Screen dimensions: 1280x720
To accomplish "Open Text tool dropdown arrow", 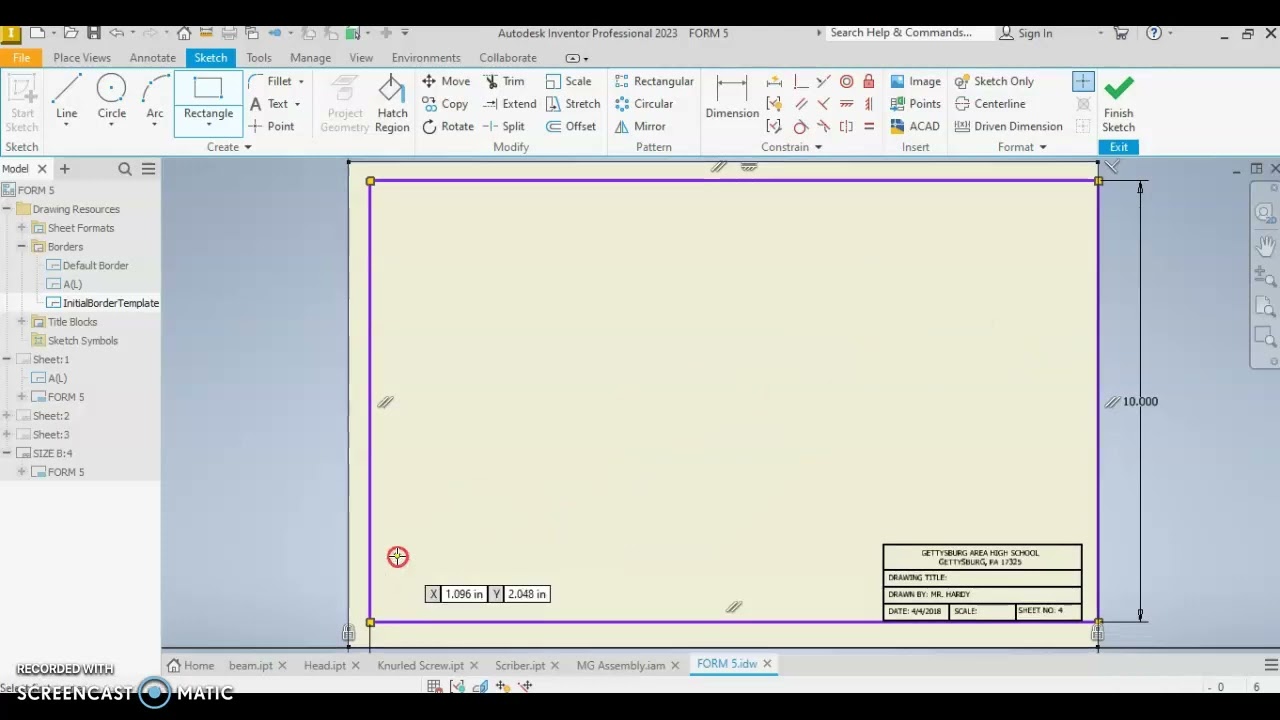I will (x=297, y=104).
